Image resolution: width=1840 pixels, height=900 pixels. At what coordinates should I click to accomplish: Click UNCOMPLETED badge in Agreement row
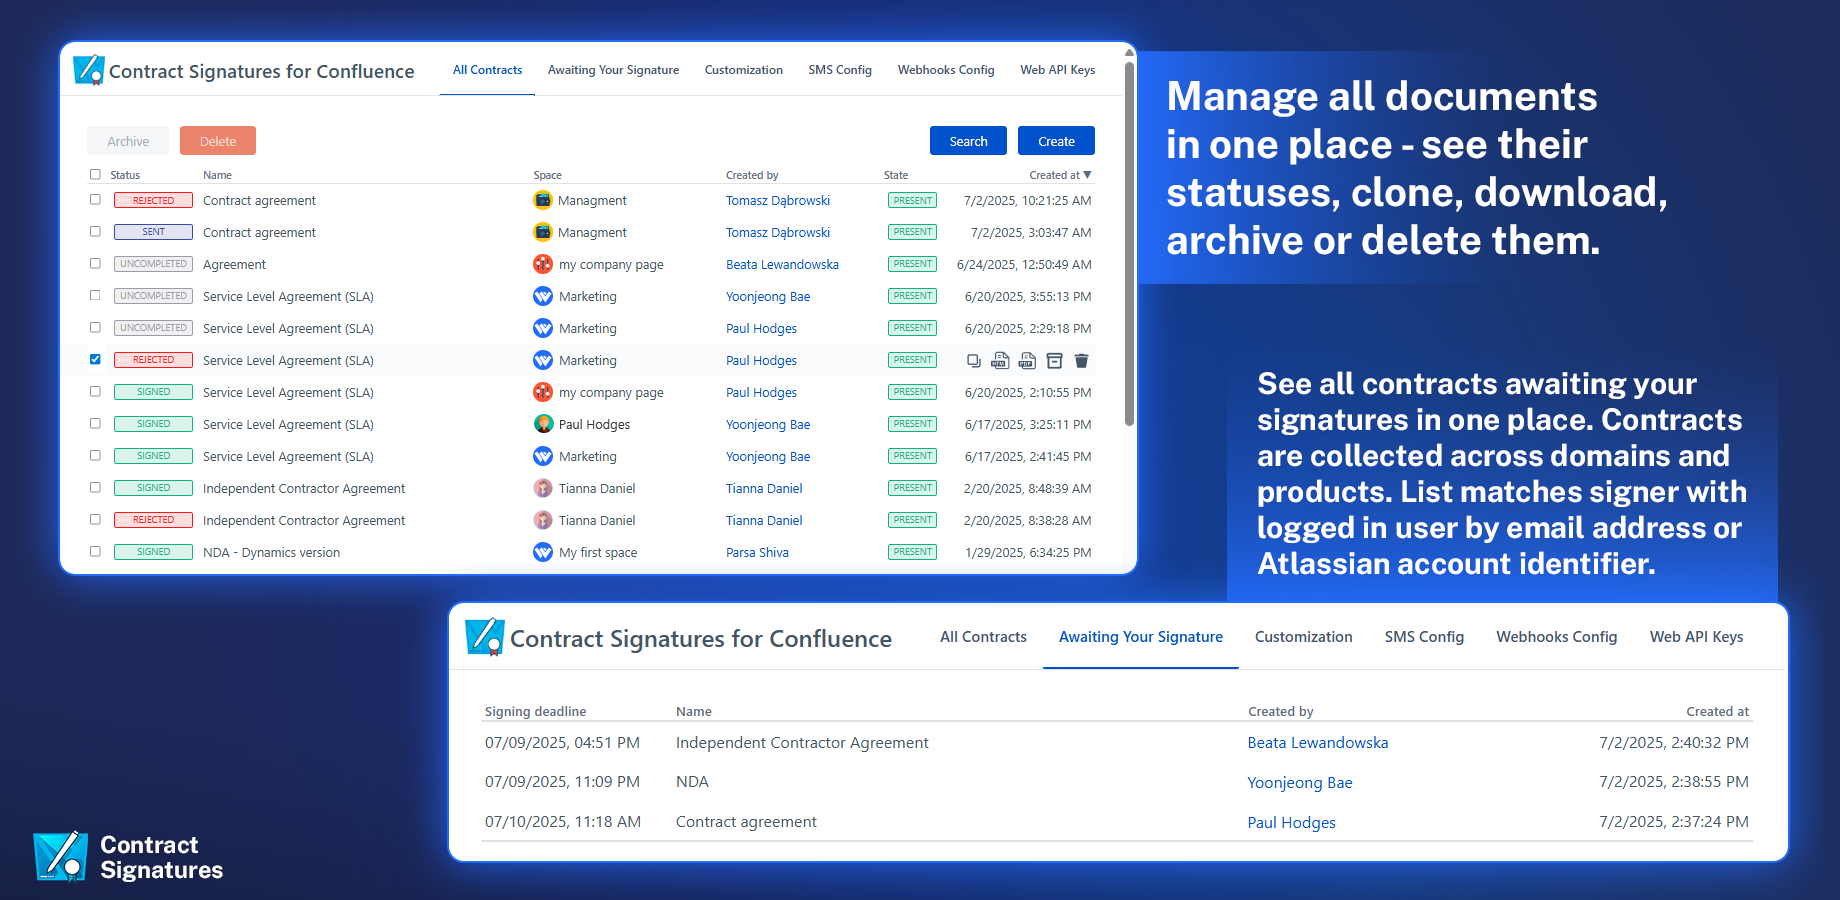153,264
